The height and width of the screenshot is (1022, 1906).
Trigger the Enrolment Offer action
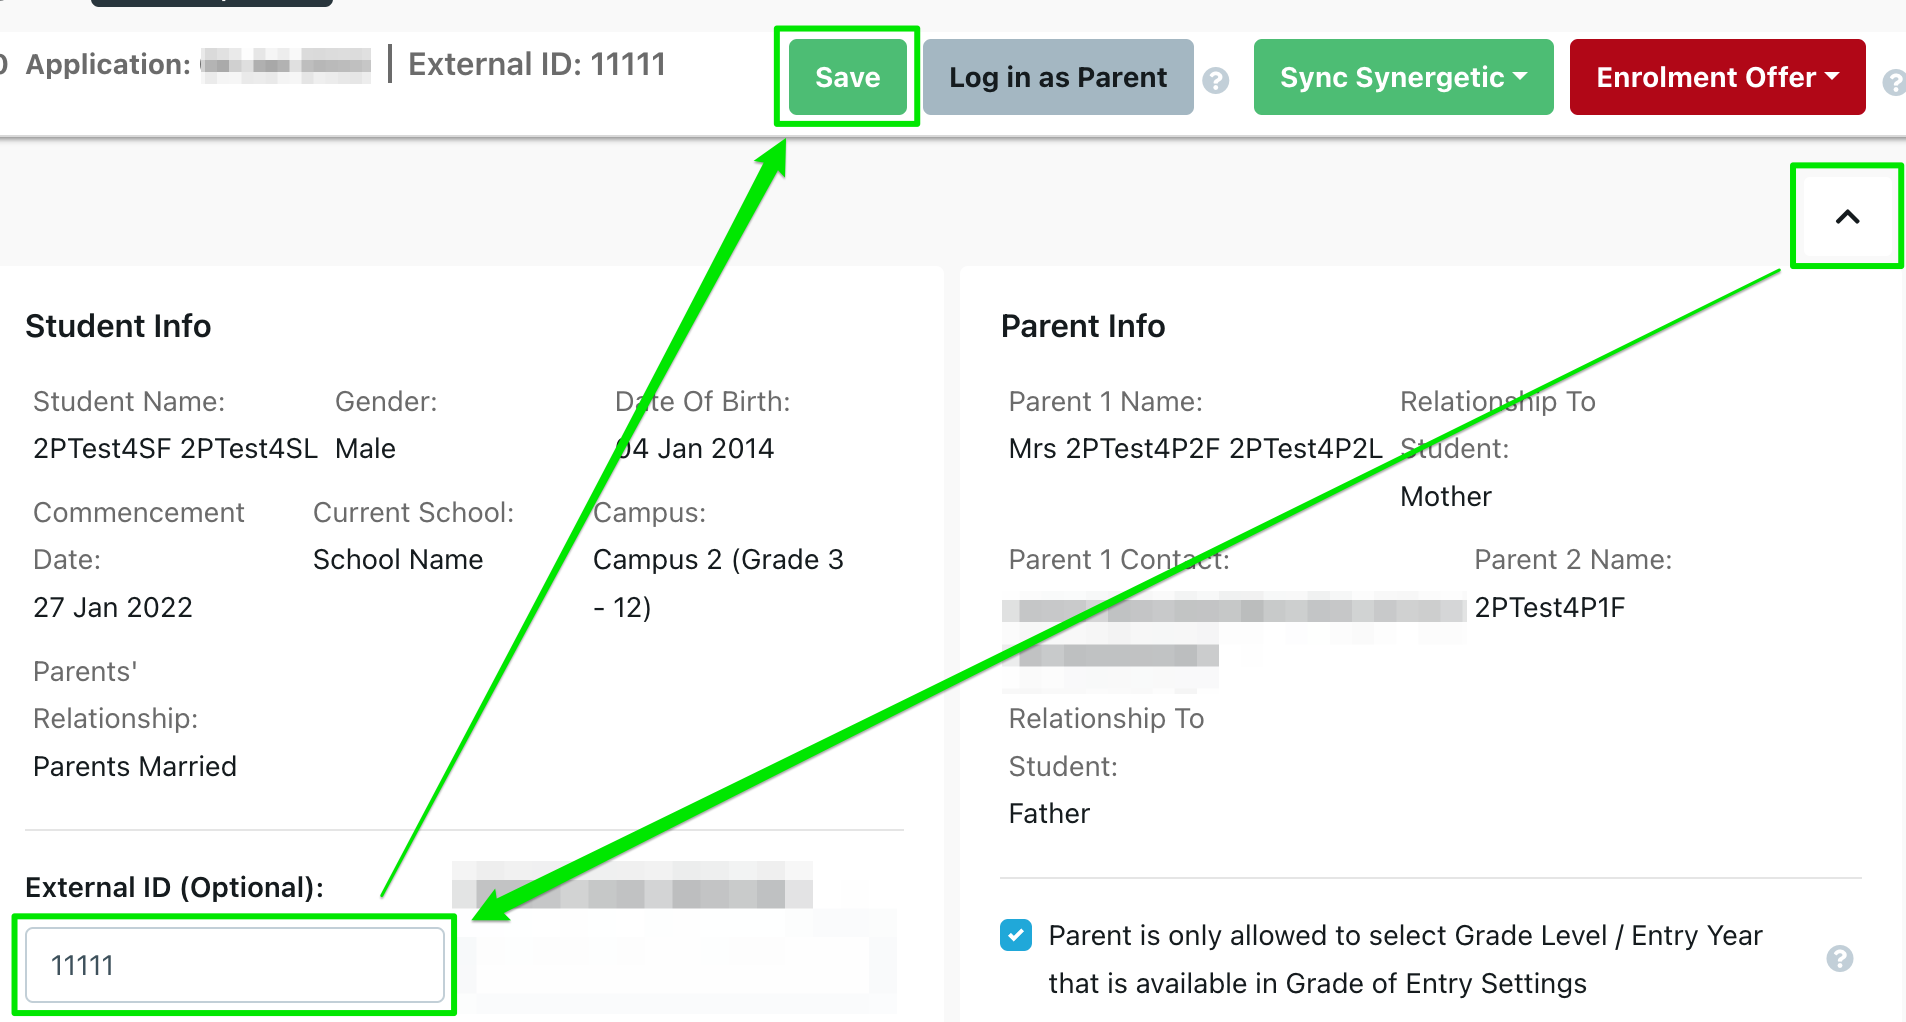[1716, 77]
